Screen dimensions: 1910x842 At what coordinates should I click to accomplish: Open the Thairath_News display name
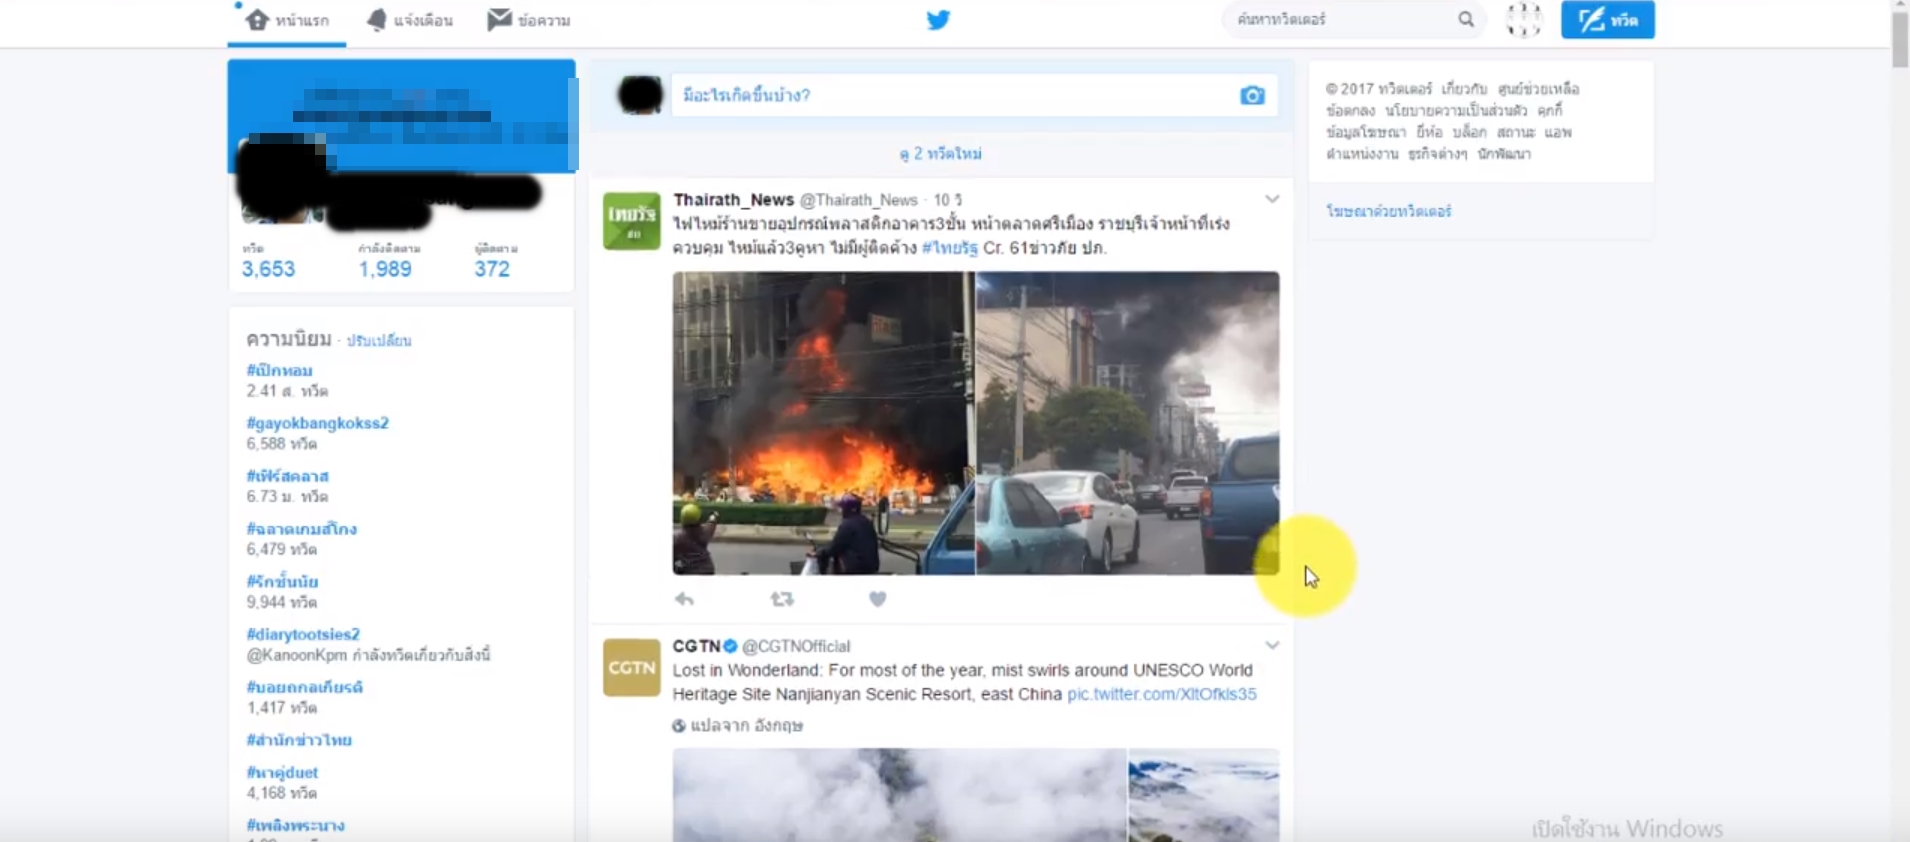pos(733,200)
